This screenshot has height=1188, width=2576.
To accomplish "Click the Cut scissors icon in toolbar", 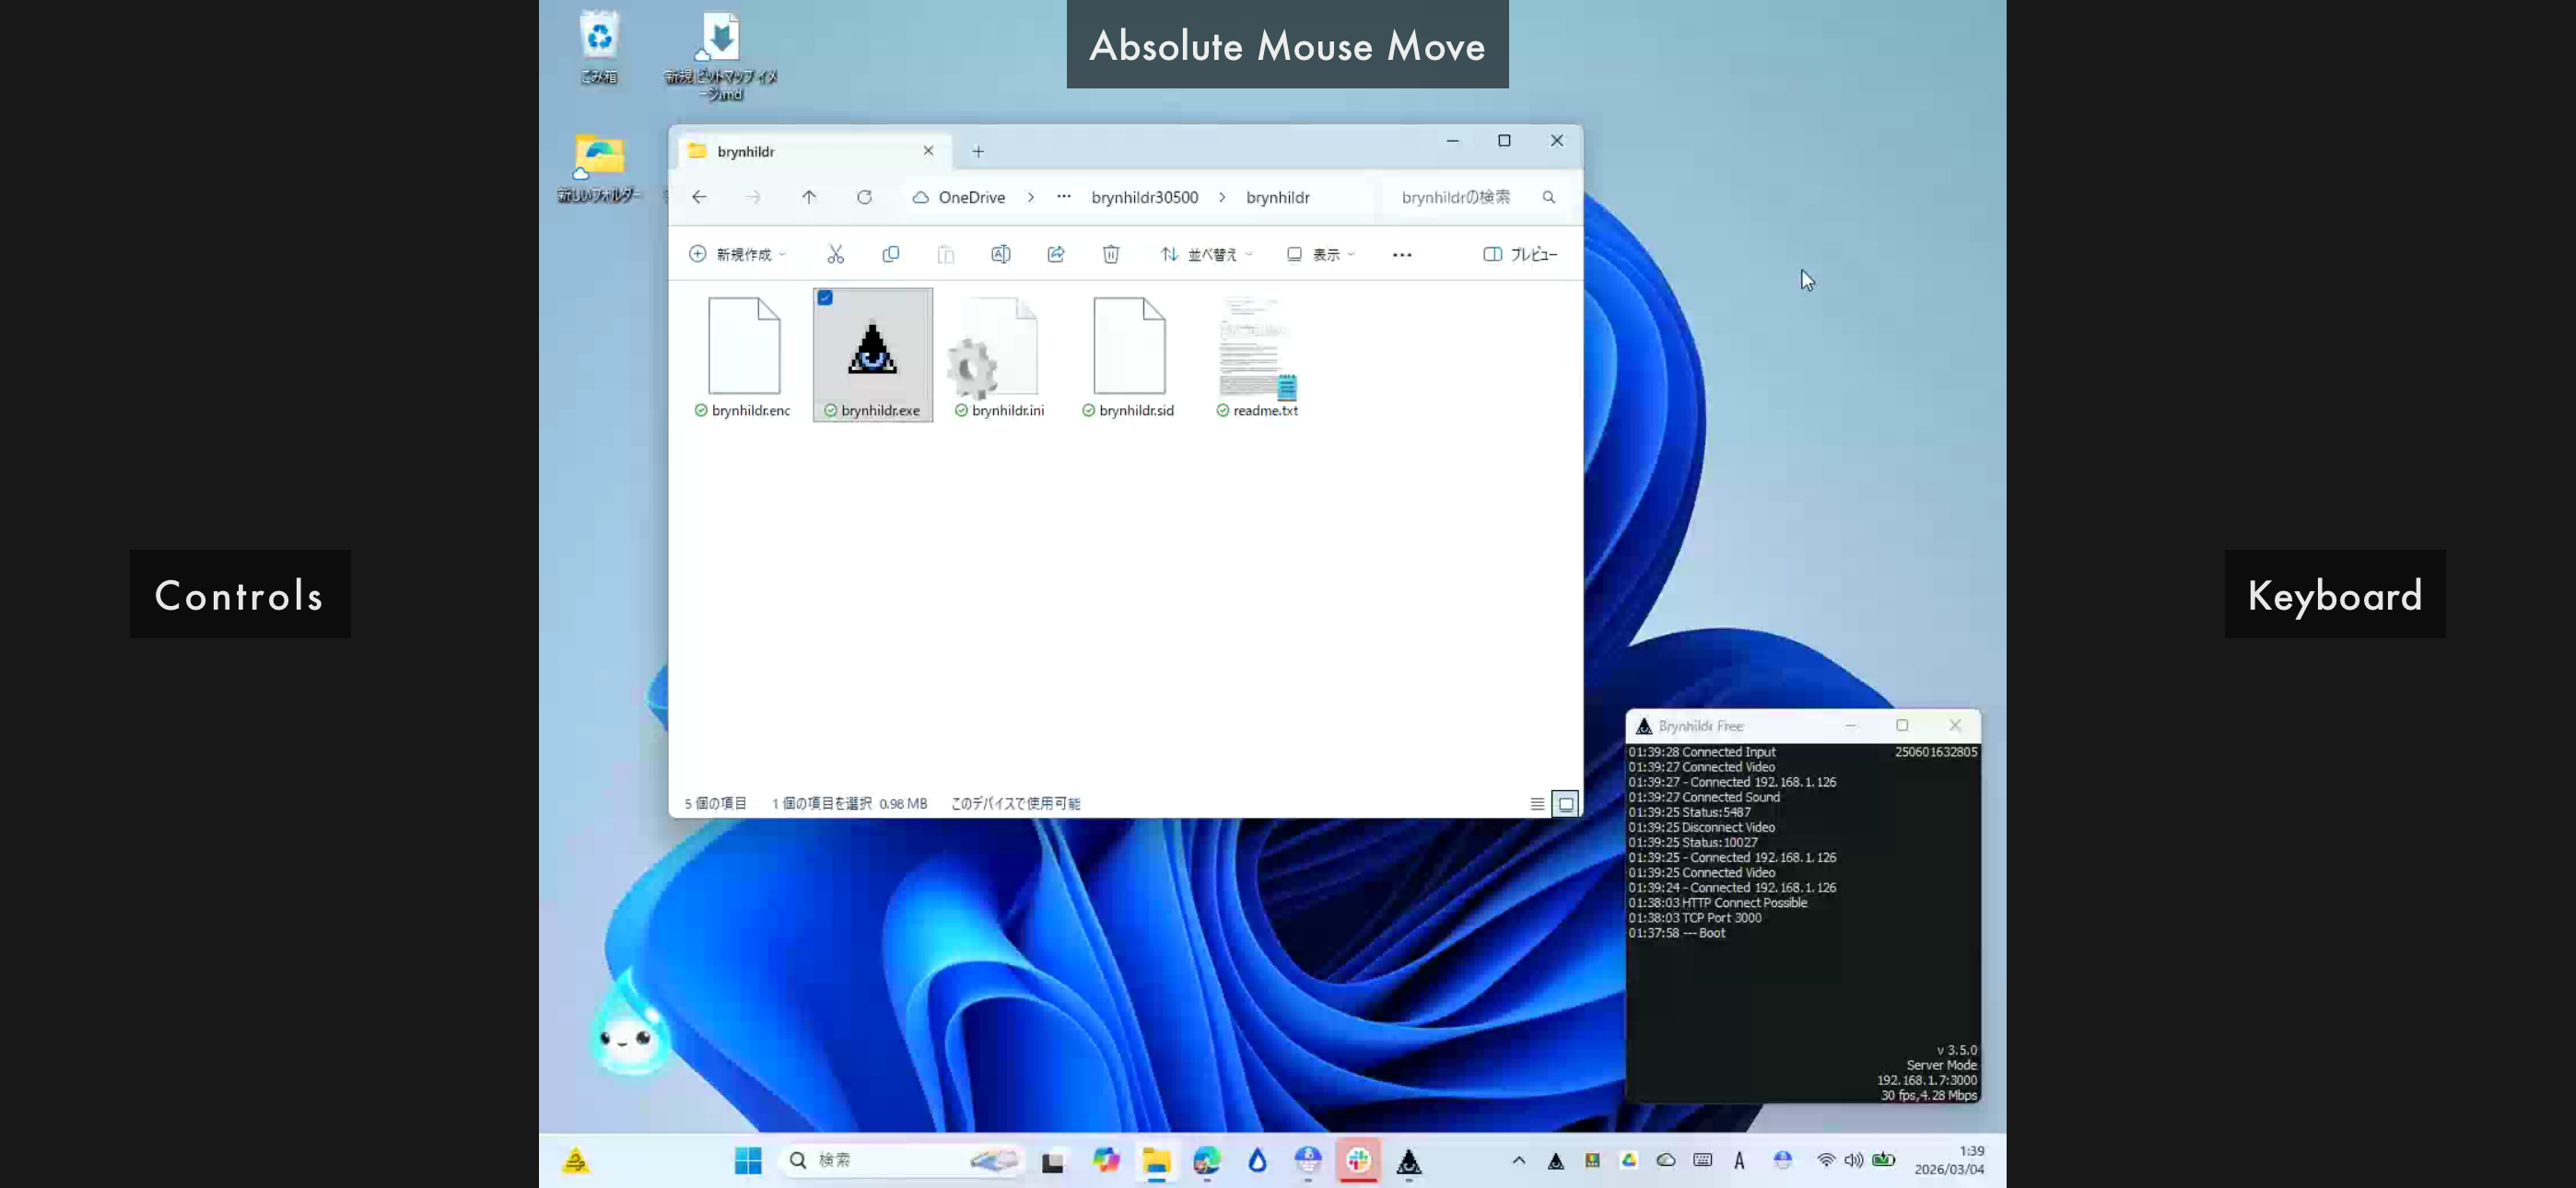I will point(835,254).
